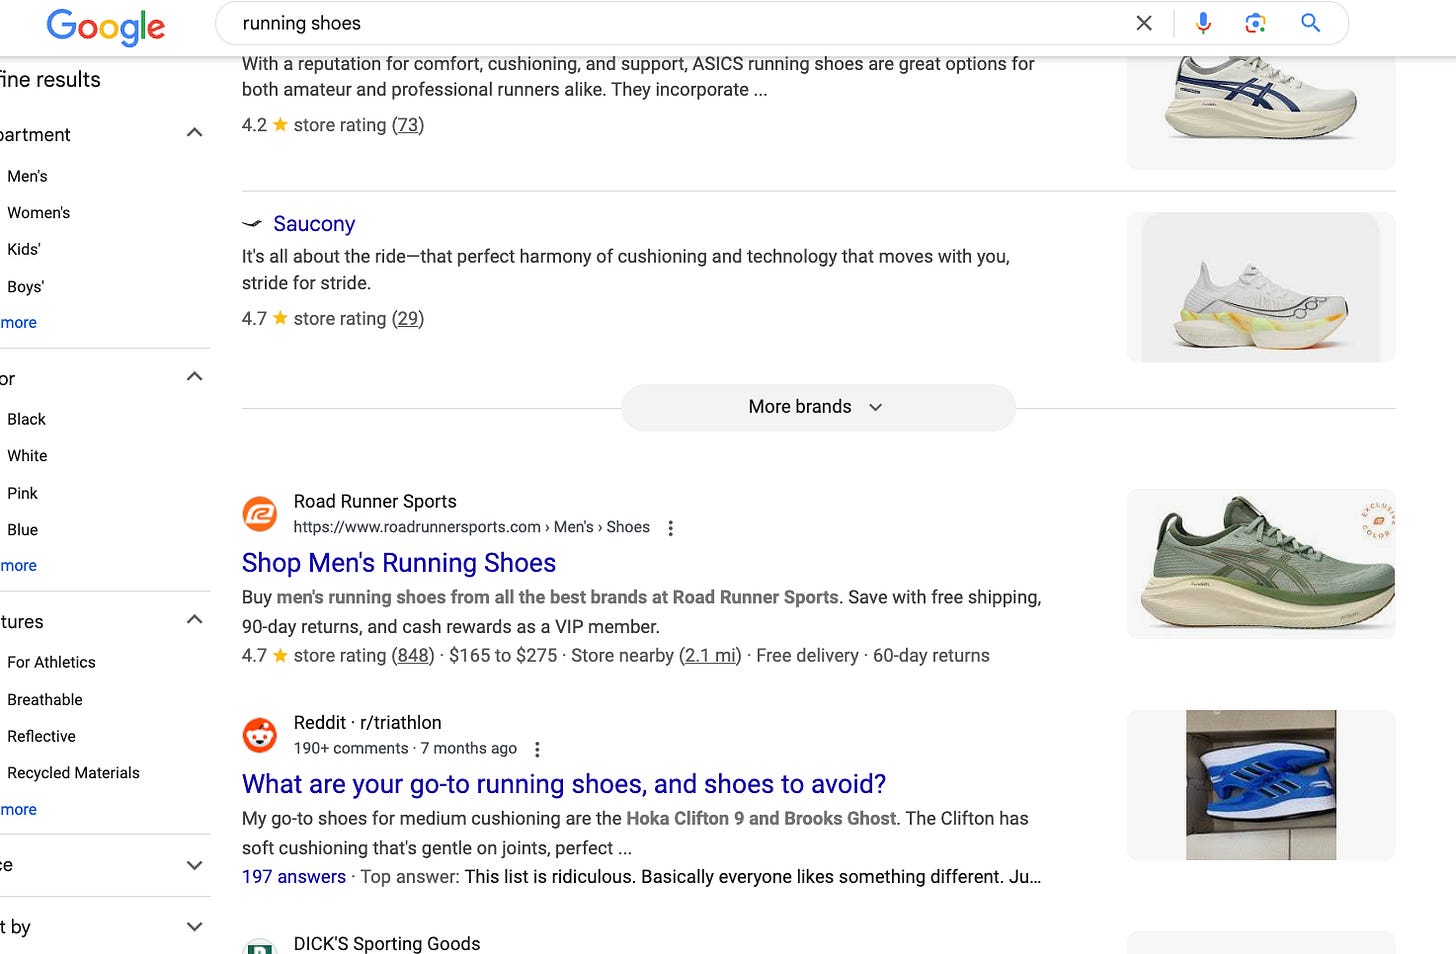This screenshot has width=1456, height=954.
Task: Submit search with magnifier icon
Action: [1310, 23]
